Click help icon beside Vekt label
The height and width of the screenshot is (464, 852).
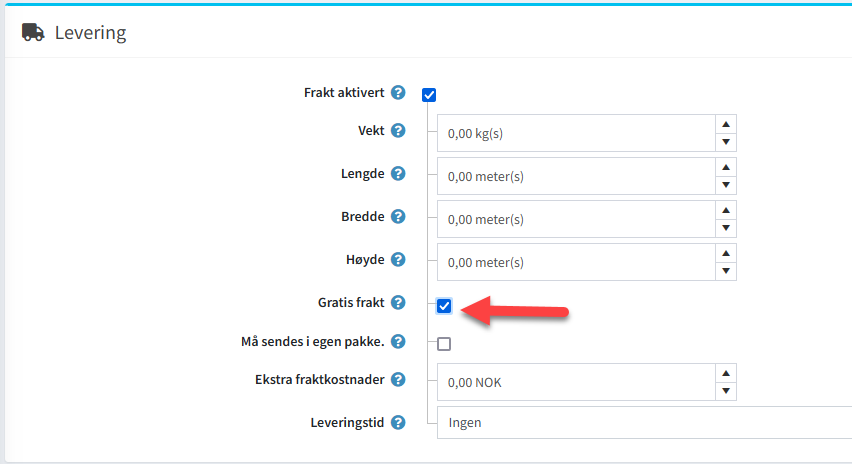pyautogui.click(x=398, y=131)
